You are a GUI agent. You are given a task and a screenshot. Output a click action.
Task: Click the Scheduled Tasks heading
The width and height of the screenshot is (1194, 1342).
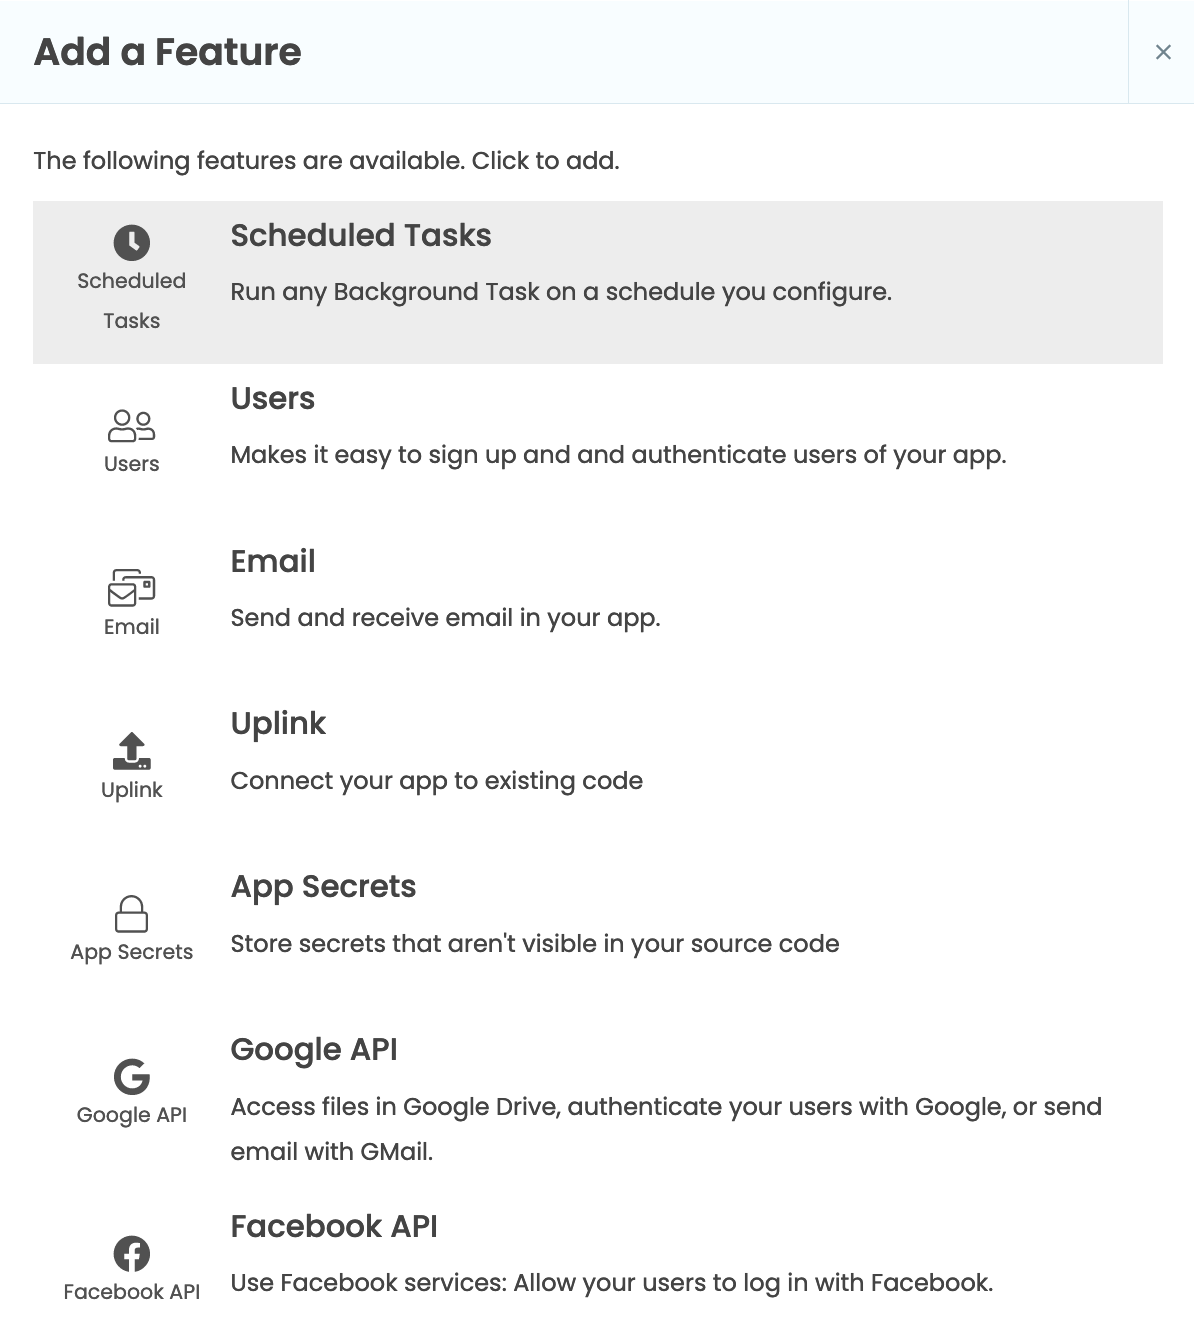(x=361, y=236)
